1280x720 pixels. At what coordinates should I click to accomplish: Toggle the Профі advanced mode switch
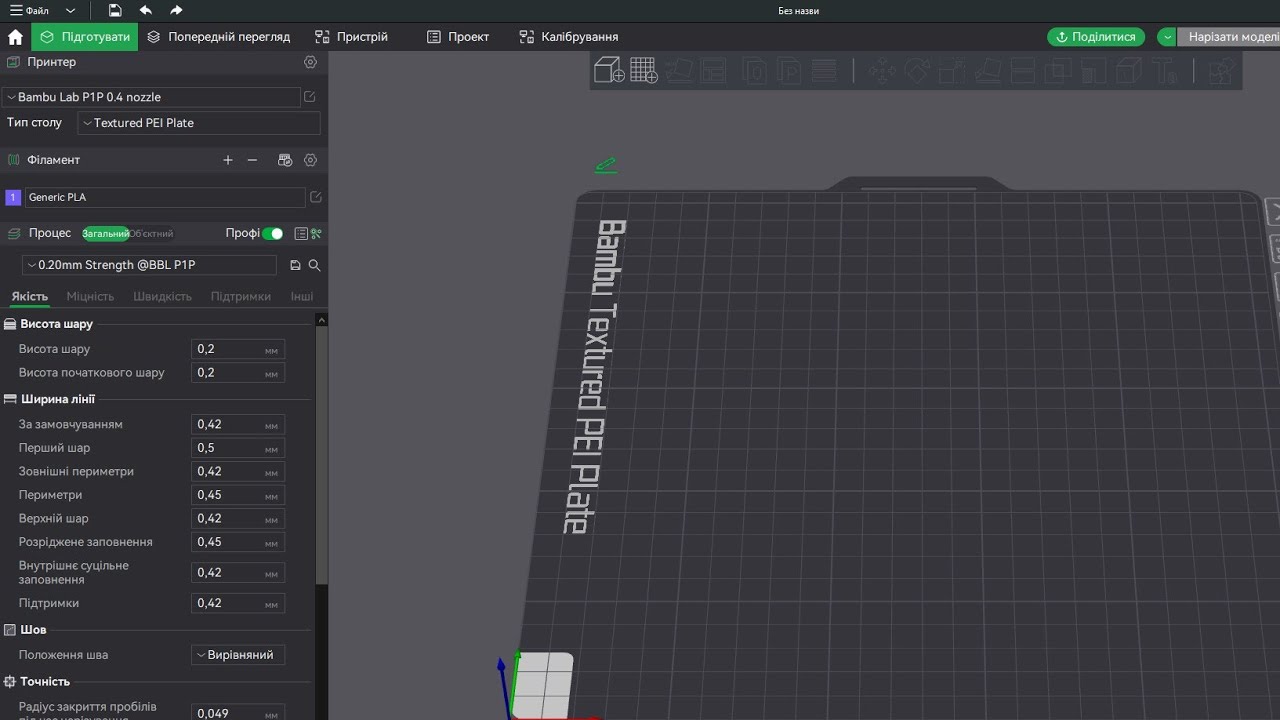pos(273,233)
